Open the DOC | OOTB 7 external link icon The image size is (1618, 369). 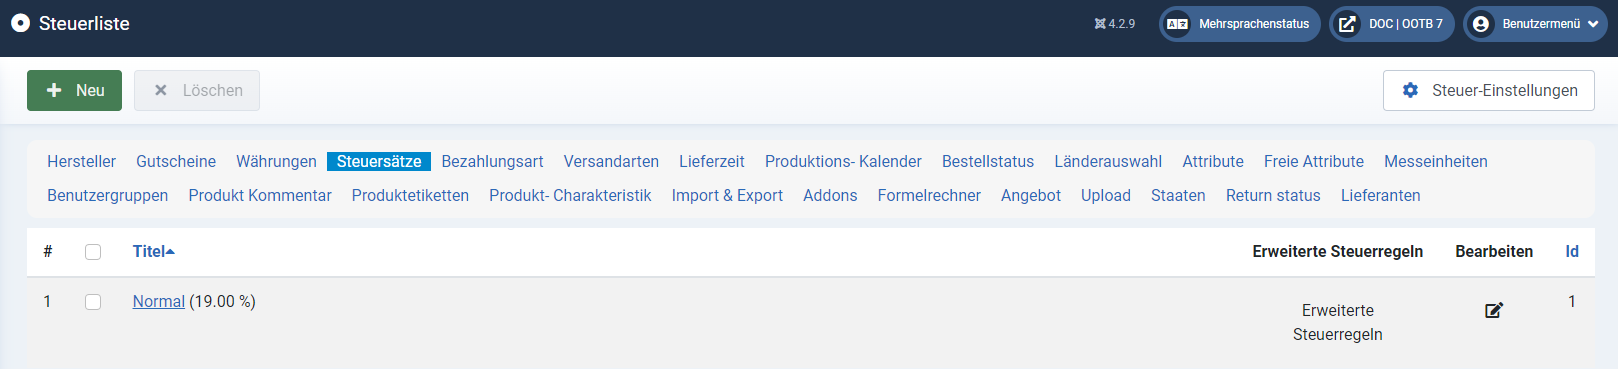1347,24
